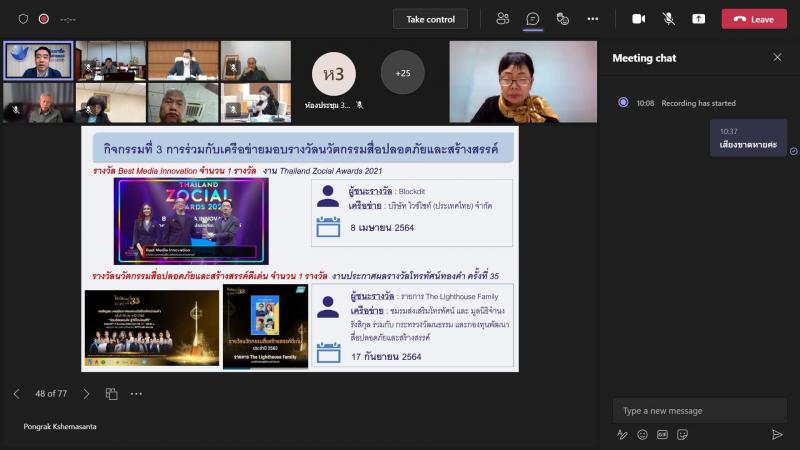Open the GIF picker icon

[662, 435]
